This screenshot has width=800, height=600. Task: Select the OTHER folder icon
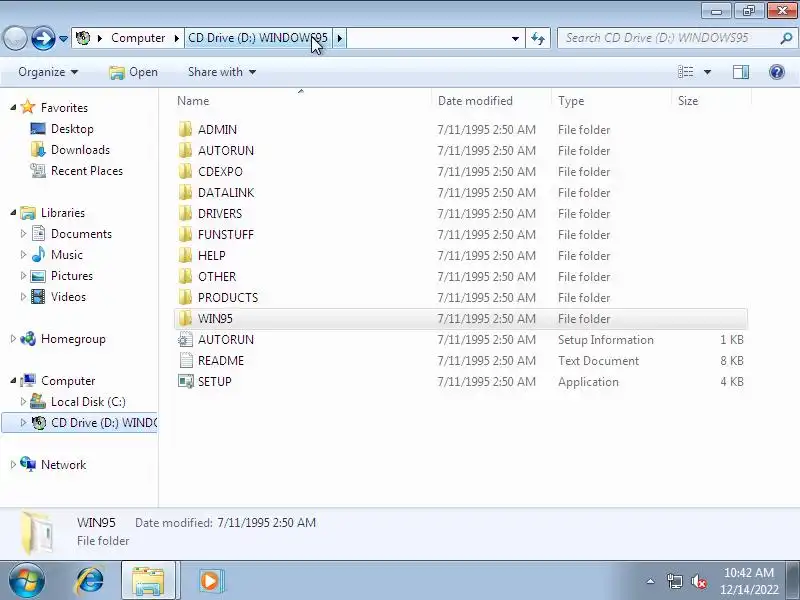pos(185,276)
